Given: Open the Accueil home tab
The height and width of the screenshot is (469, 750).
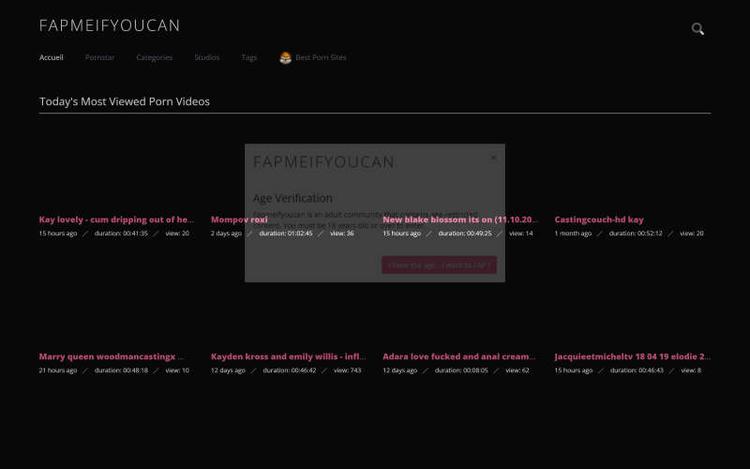Looking at the screenshot, I should tap(51, 58).
